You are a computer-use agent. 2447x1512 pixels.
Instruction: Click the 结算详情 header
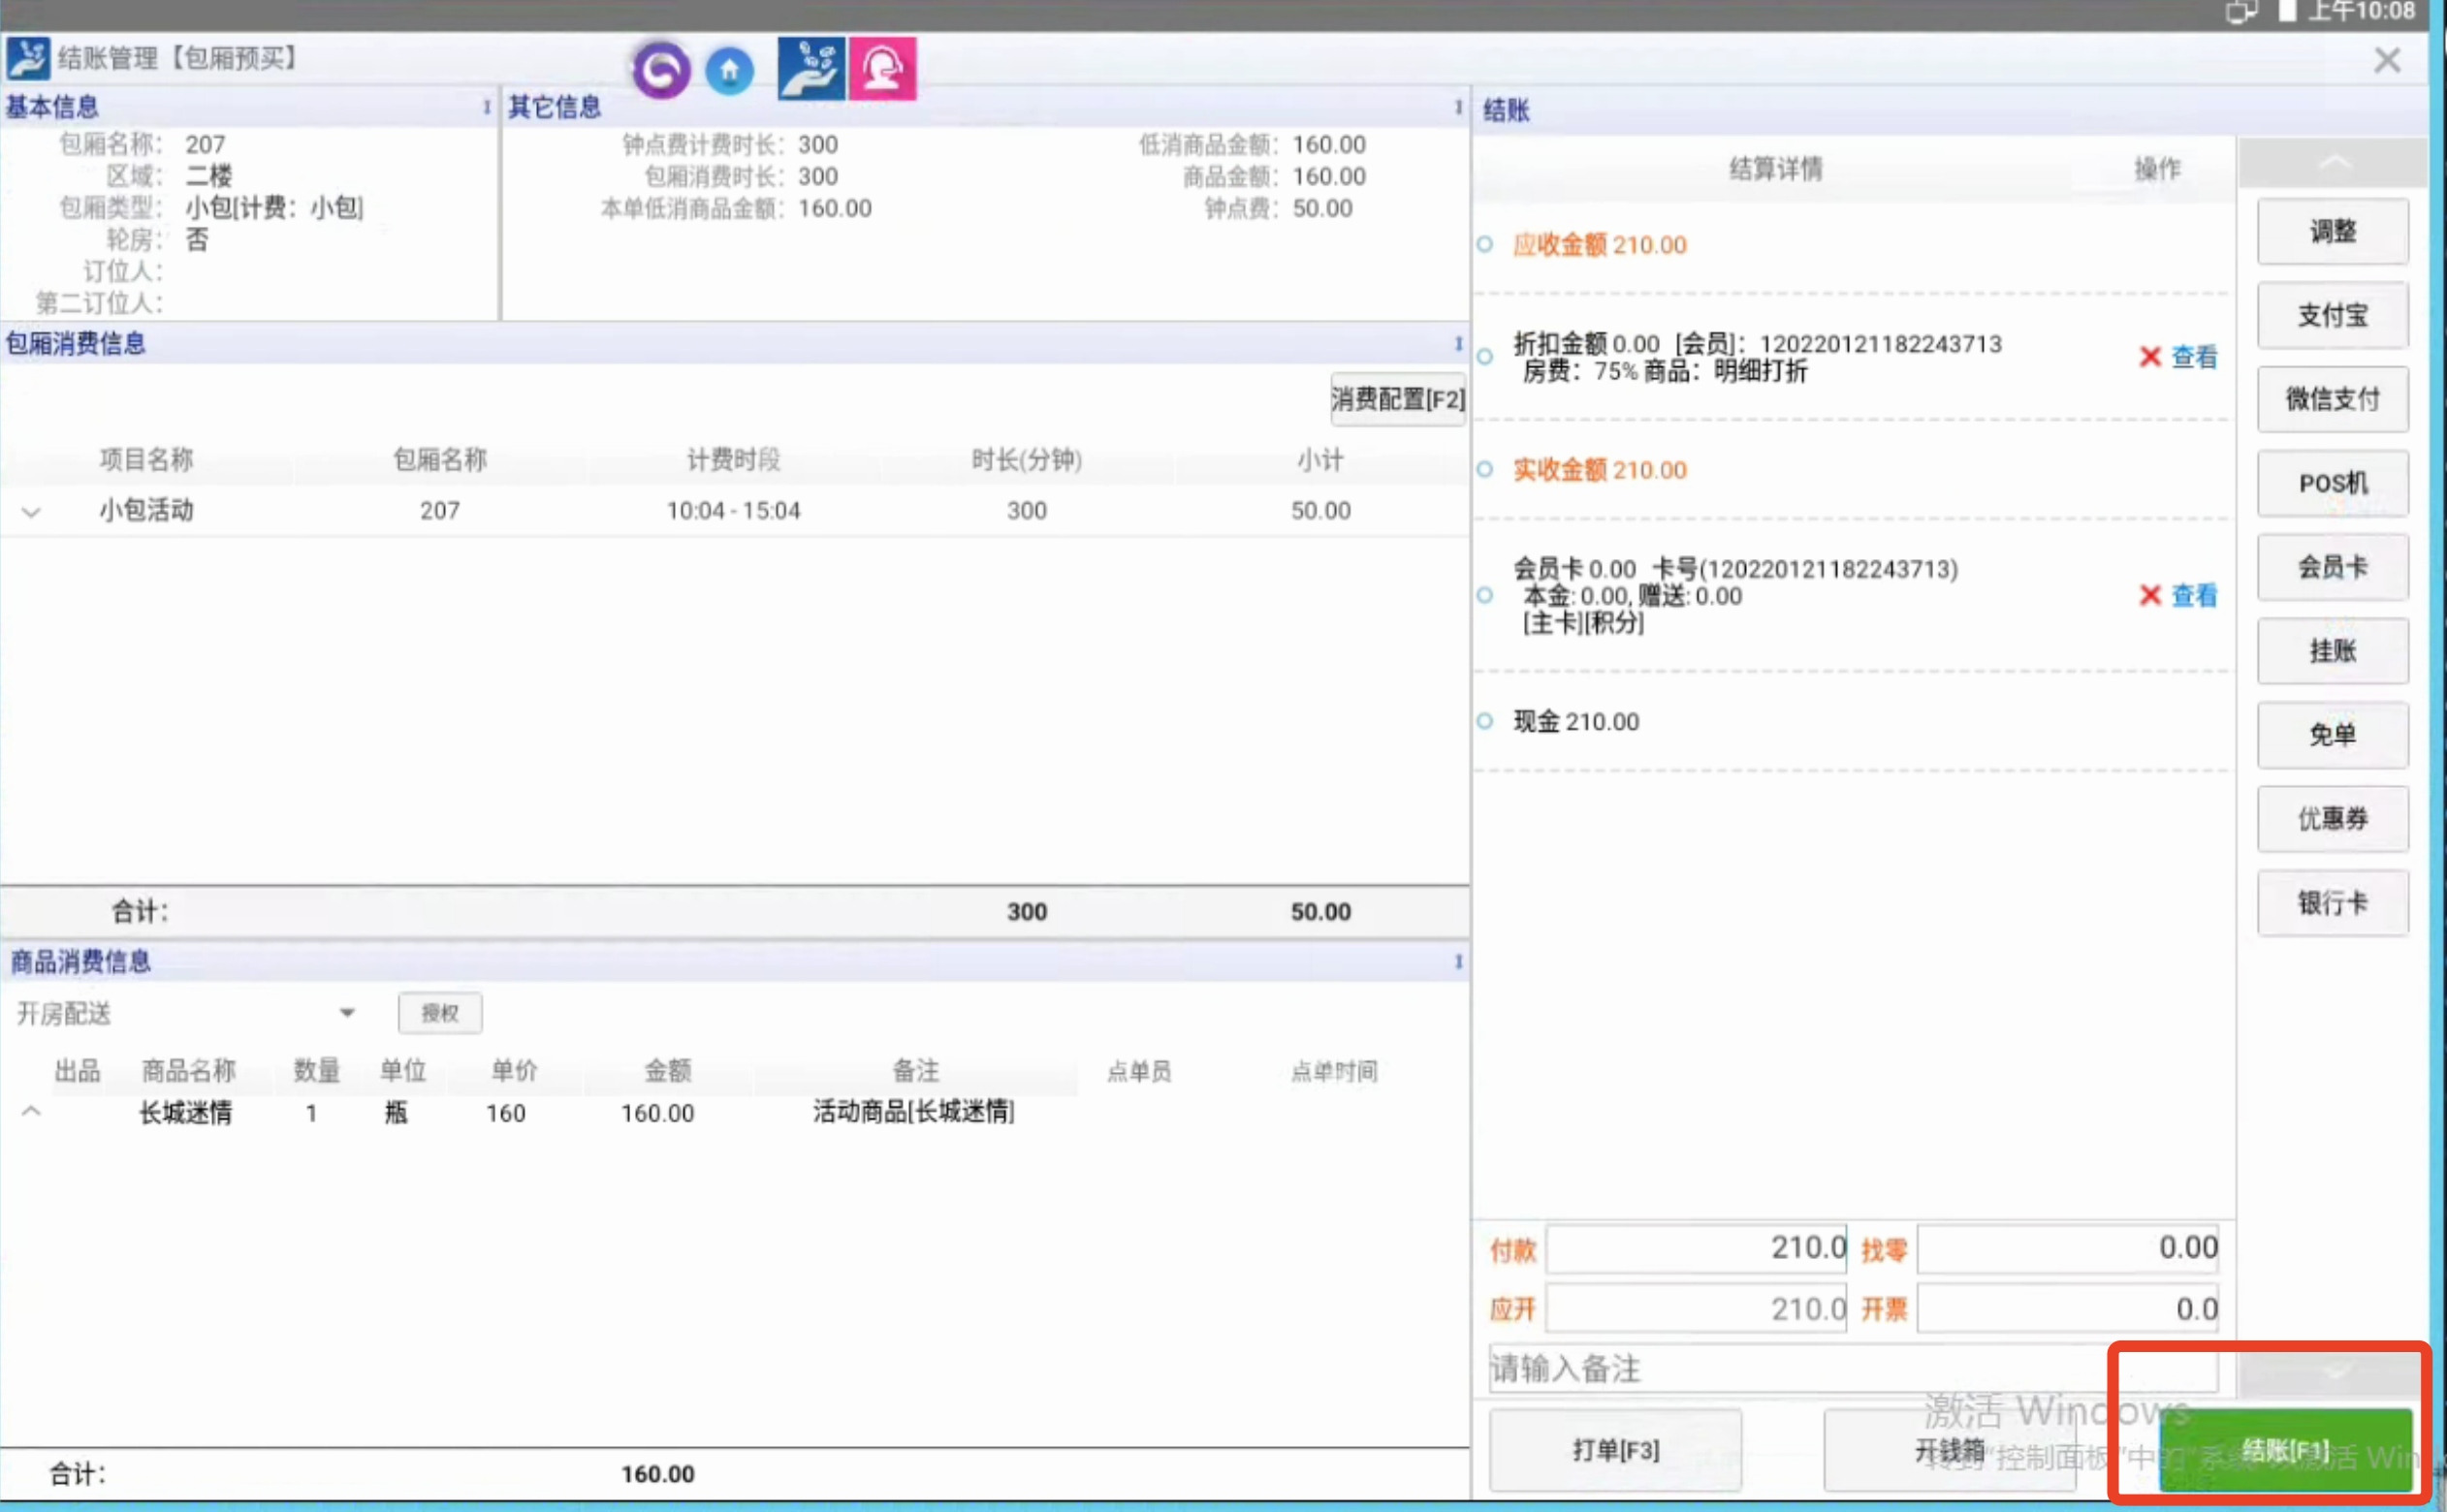click(1775, 169)
